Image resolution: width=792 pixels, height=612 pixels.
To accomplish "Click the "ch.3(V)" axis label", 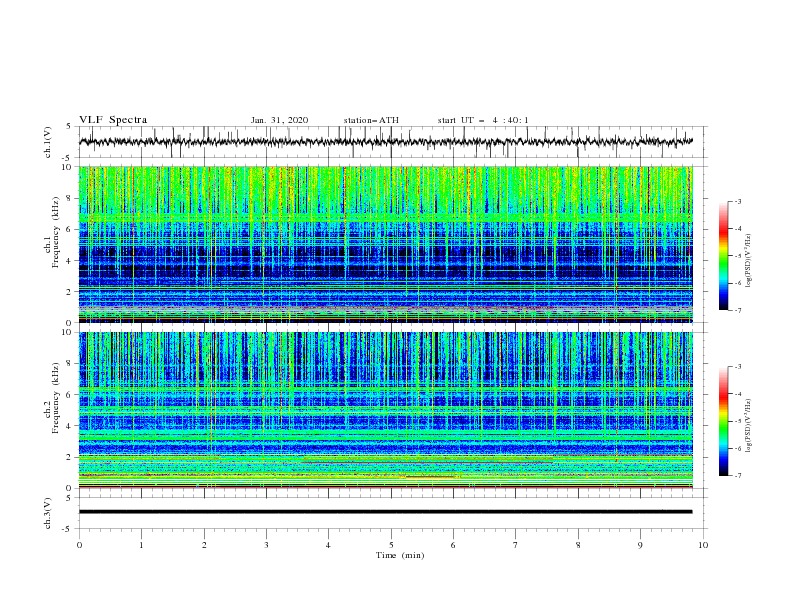I will click(x=48, y=513).
